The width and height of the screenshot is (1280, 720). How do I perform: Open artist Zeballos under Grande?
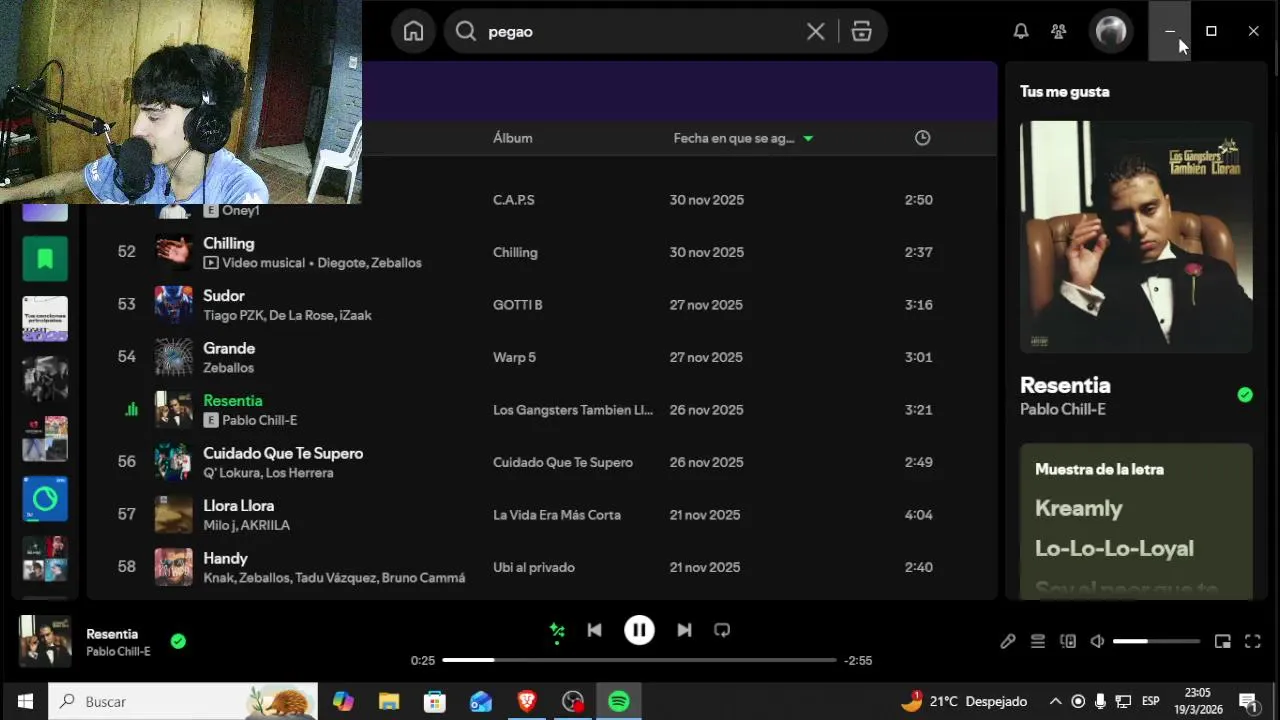tap(228, 368)
